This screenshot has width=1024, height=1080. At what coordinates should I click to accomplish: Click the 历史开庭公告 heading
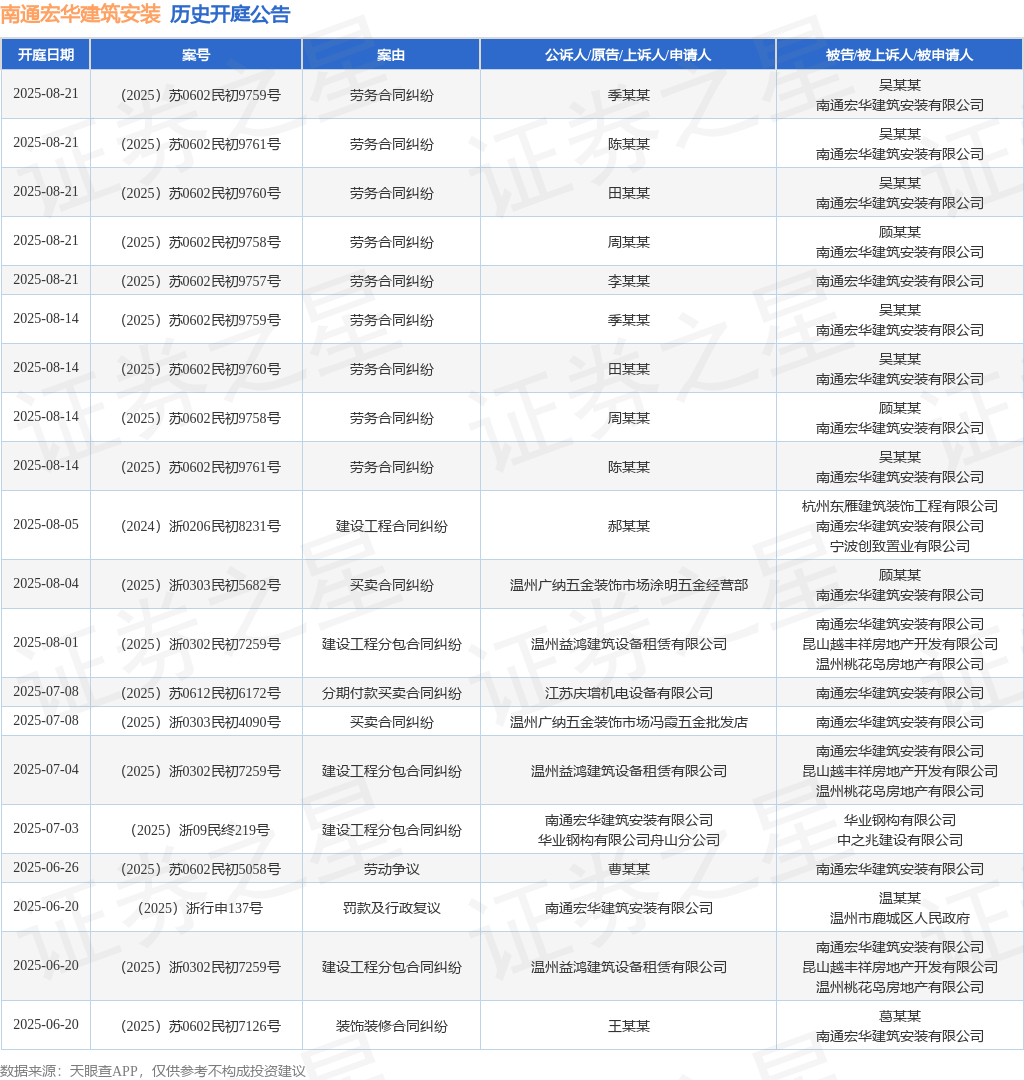click(230, 14)
